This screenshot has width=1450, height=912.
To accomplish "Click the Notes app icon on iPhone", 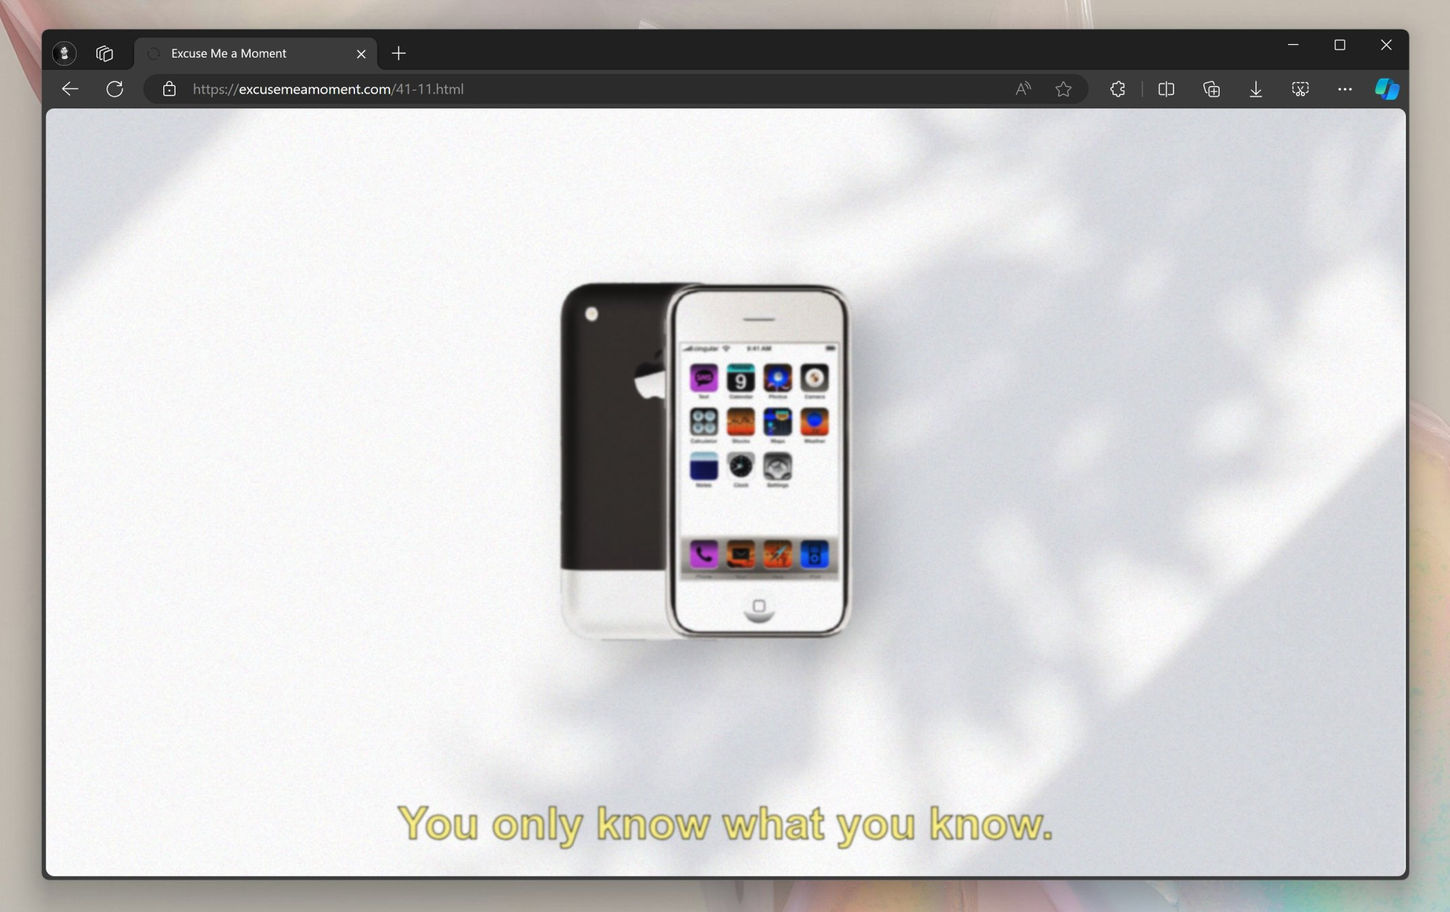I will click(703, 466).
